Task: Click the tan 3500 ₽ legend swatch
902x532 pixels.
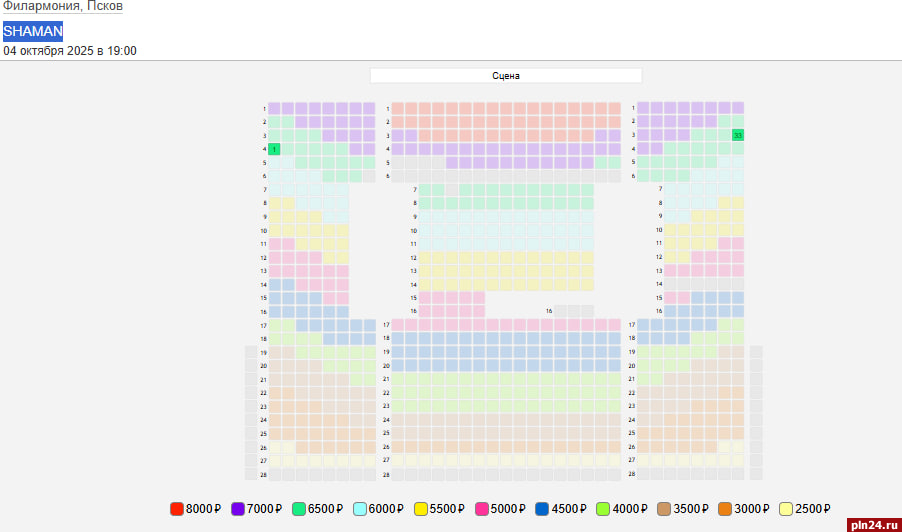Action: [664, 509]
